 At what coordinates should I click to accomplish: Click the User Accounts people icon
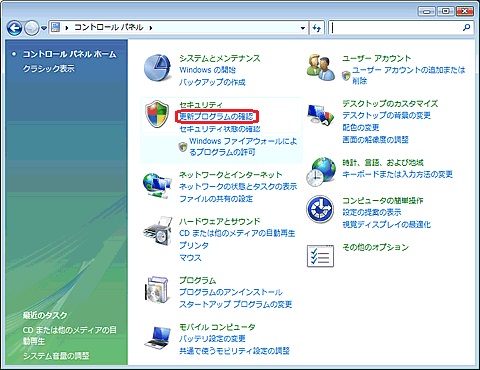321,68
